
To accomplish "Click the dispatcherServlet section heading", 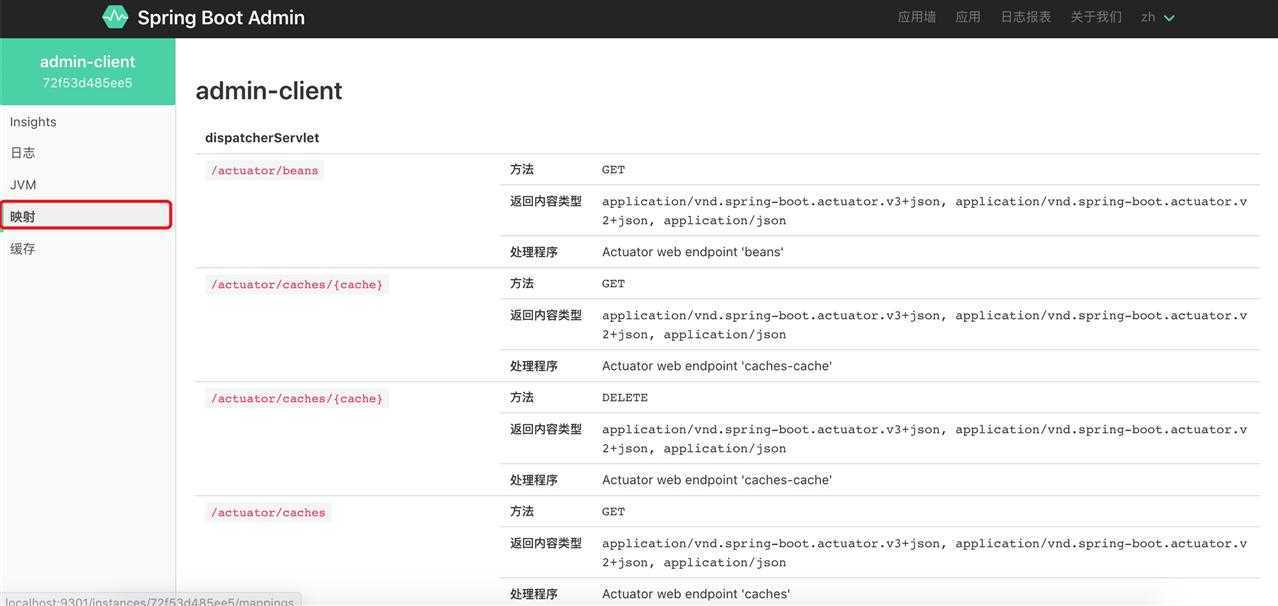I will click(x=262, y=138).
